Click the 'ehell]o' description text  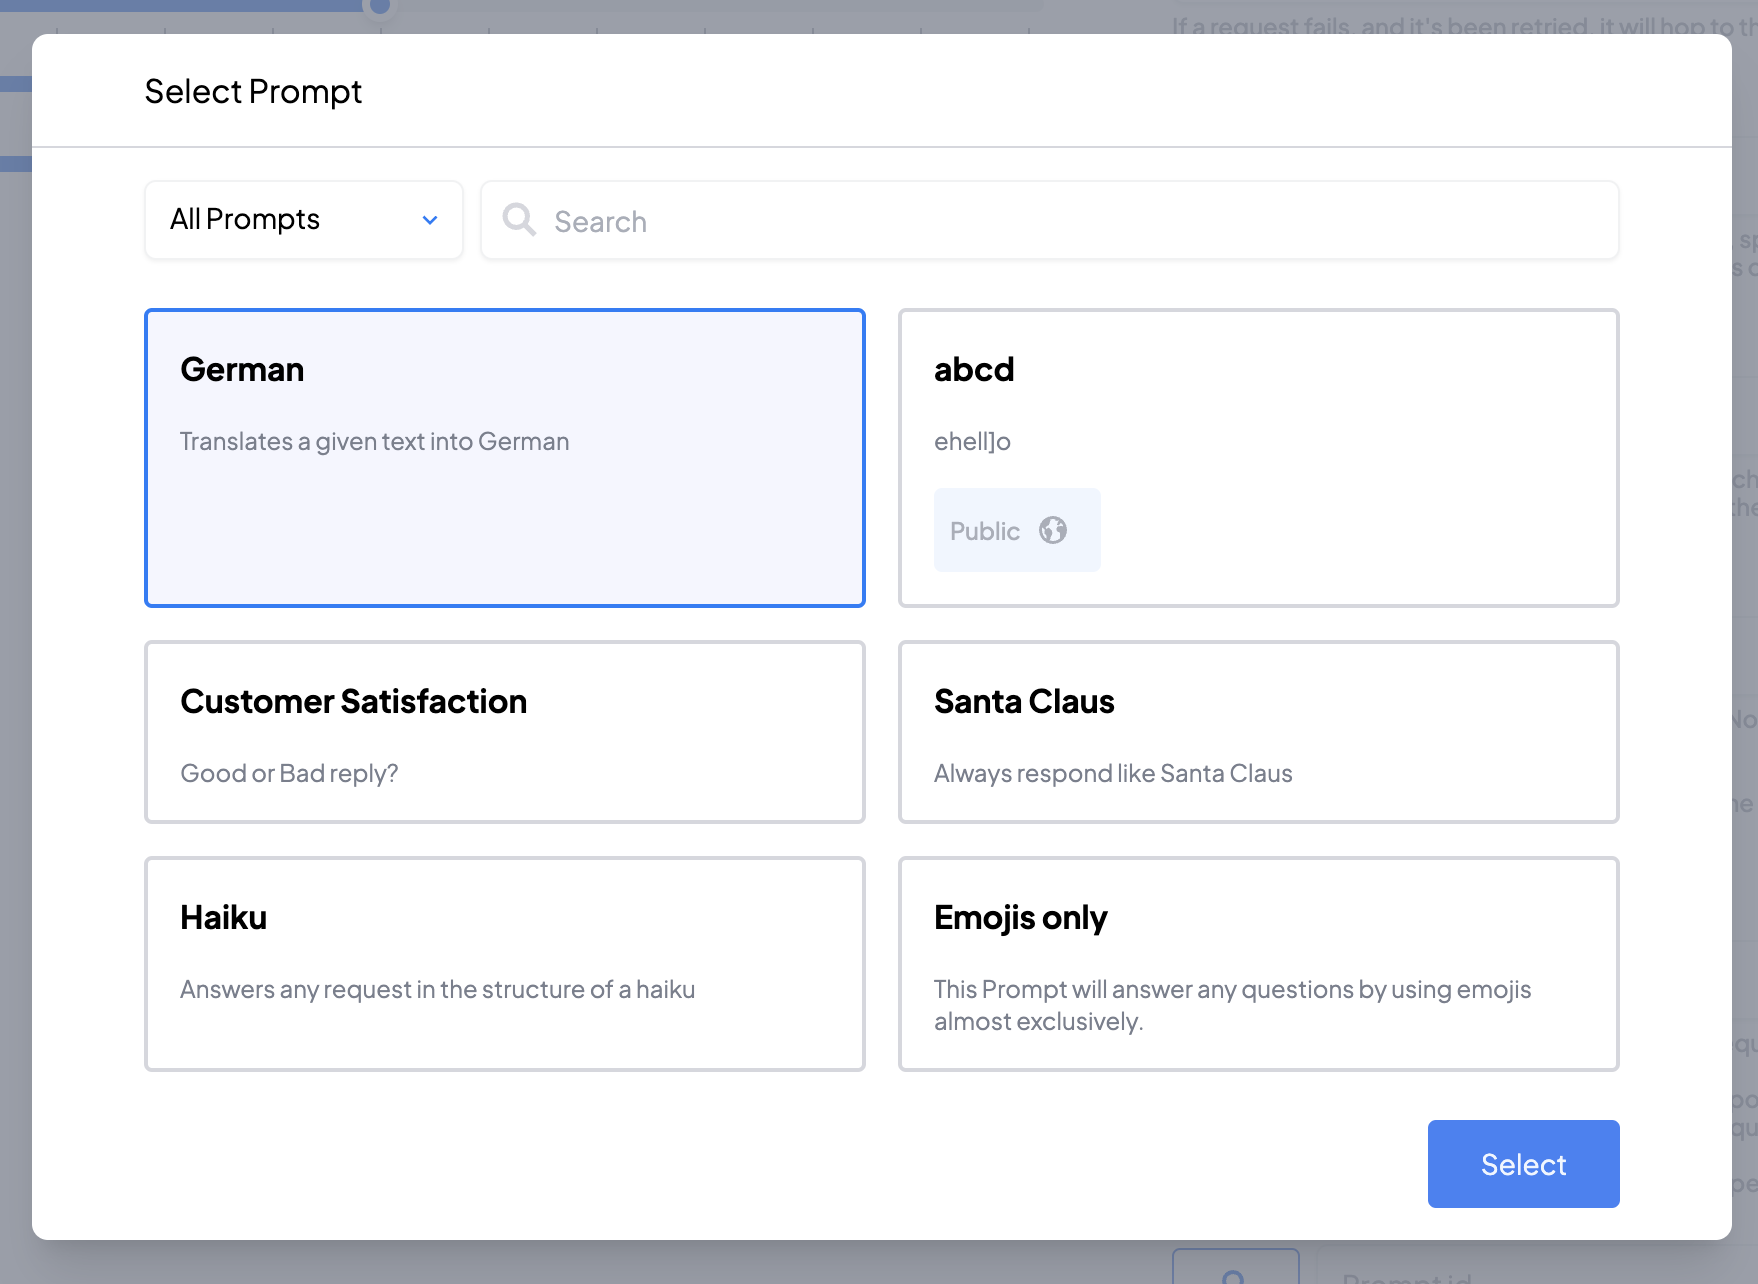click(x=972, y=441)
